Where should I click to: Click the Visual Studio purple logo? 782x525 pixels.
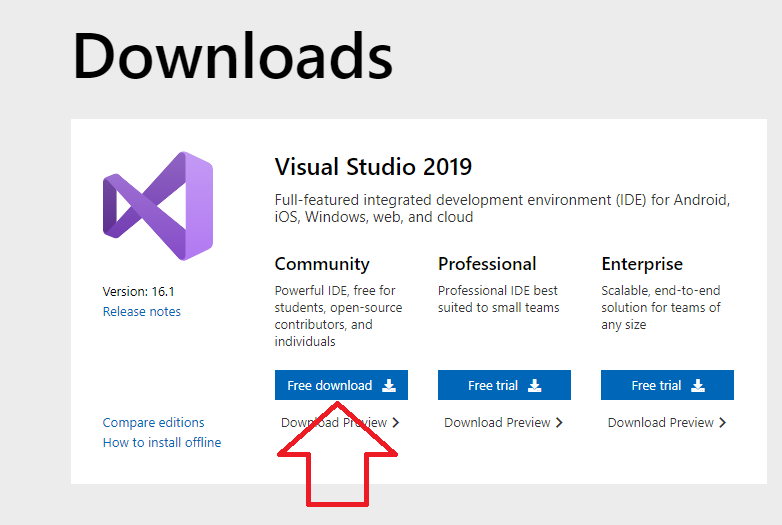pos(158,206)
